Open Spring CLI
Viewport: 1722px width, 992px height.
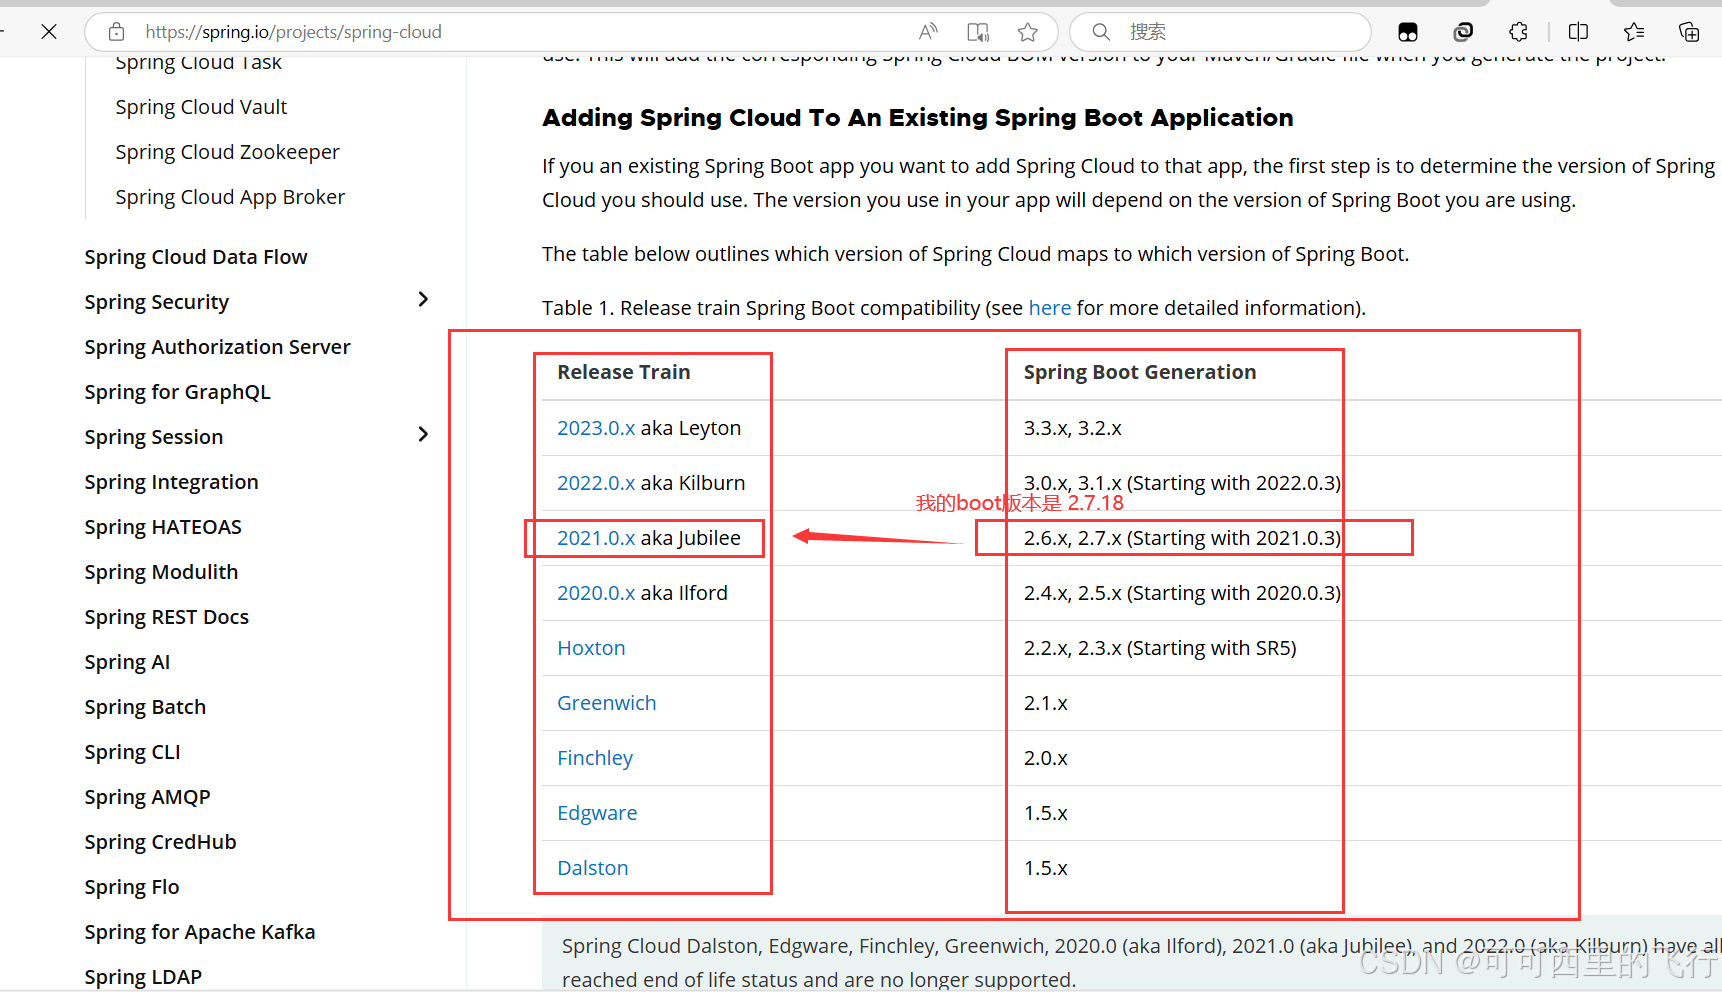(x=132, y=752)
